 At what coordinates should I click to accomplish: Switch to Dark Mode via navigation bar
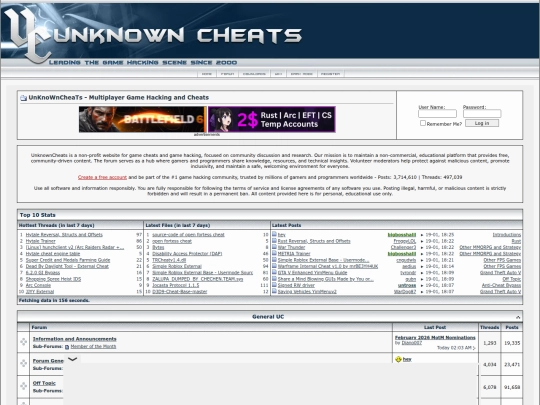(302, 74)
